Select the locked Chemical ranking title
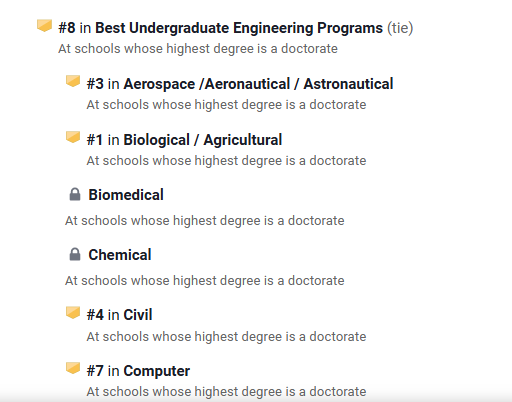 120,255
